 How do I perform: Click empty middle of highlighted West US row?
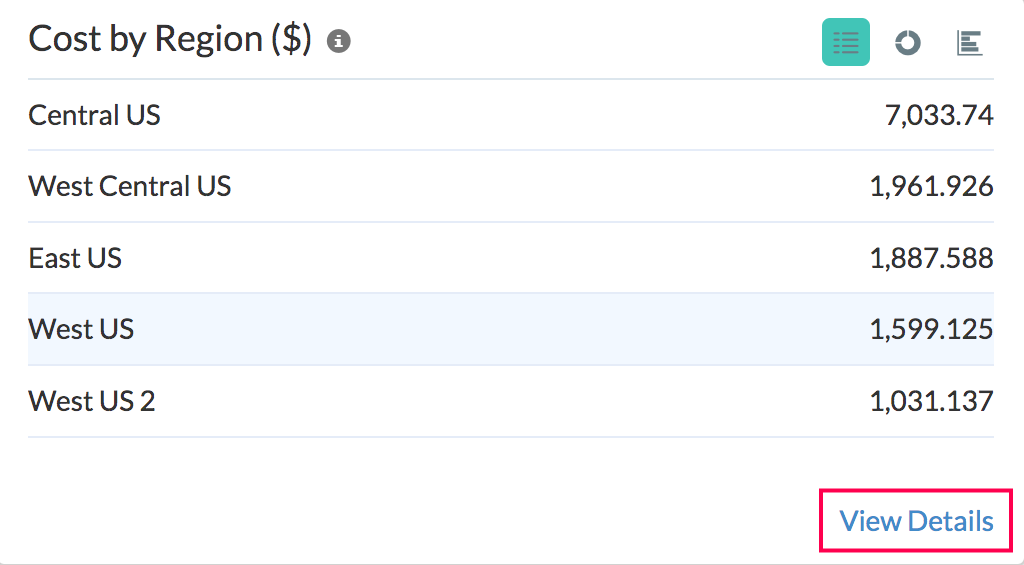pos(500,329)
